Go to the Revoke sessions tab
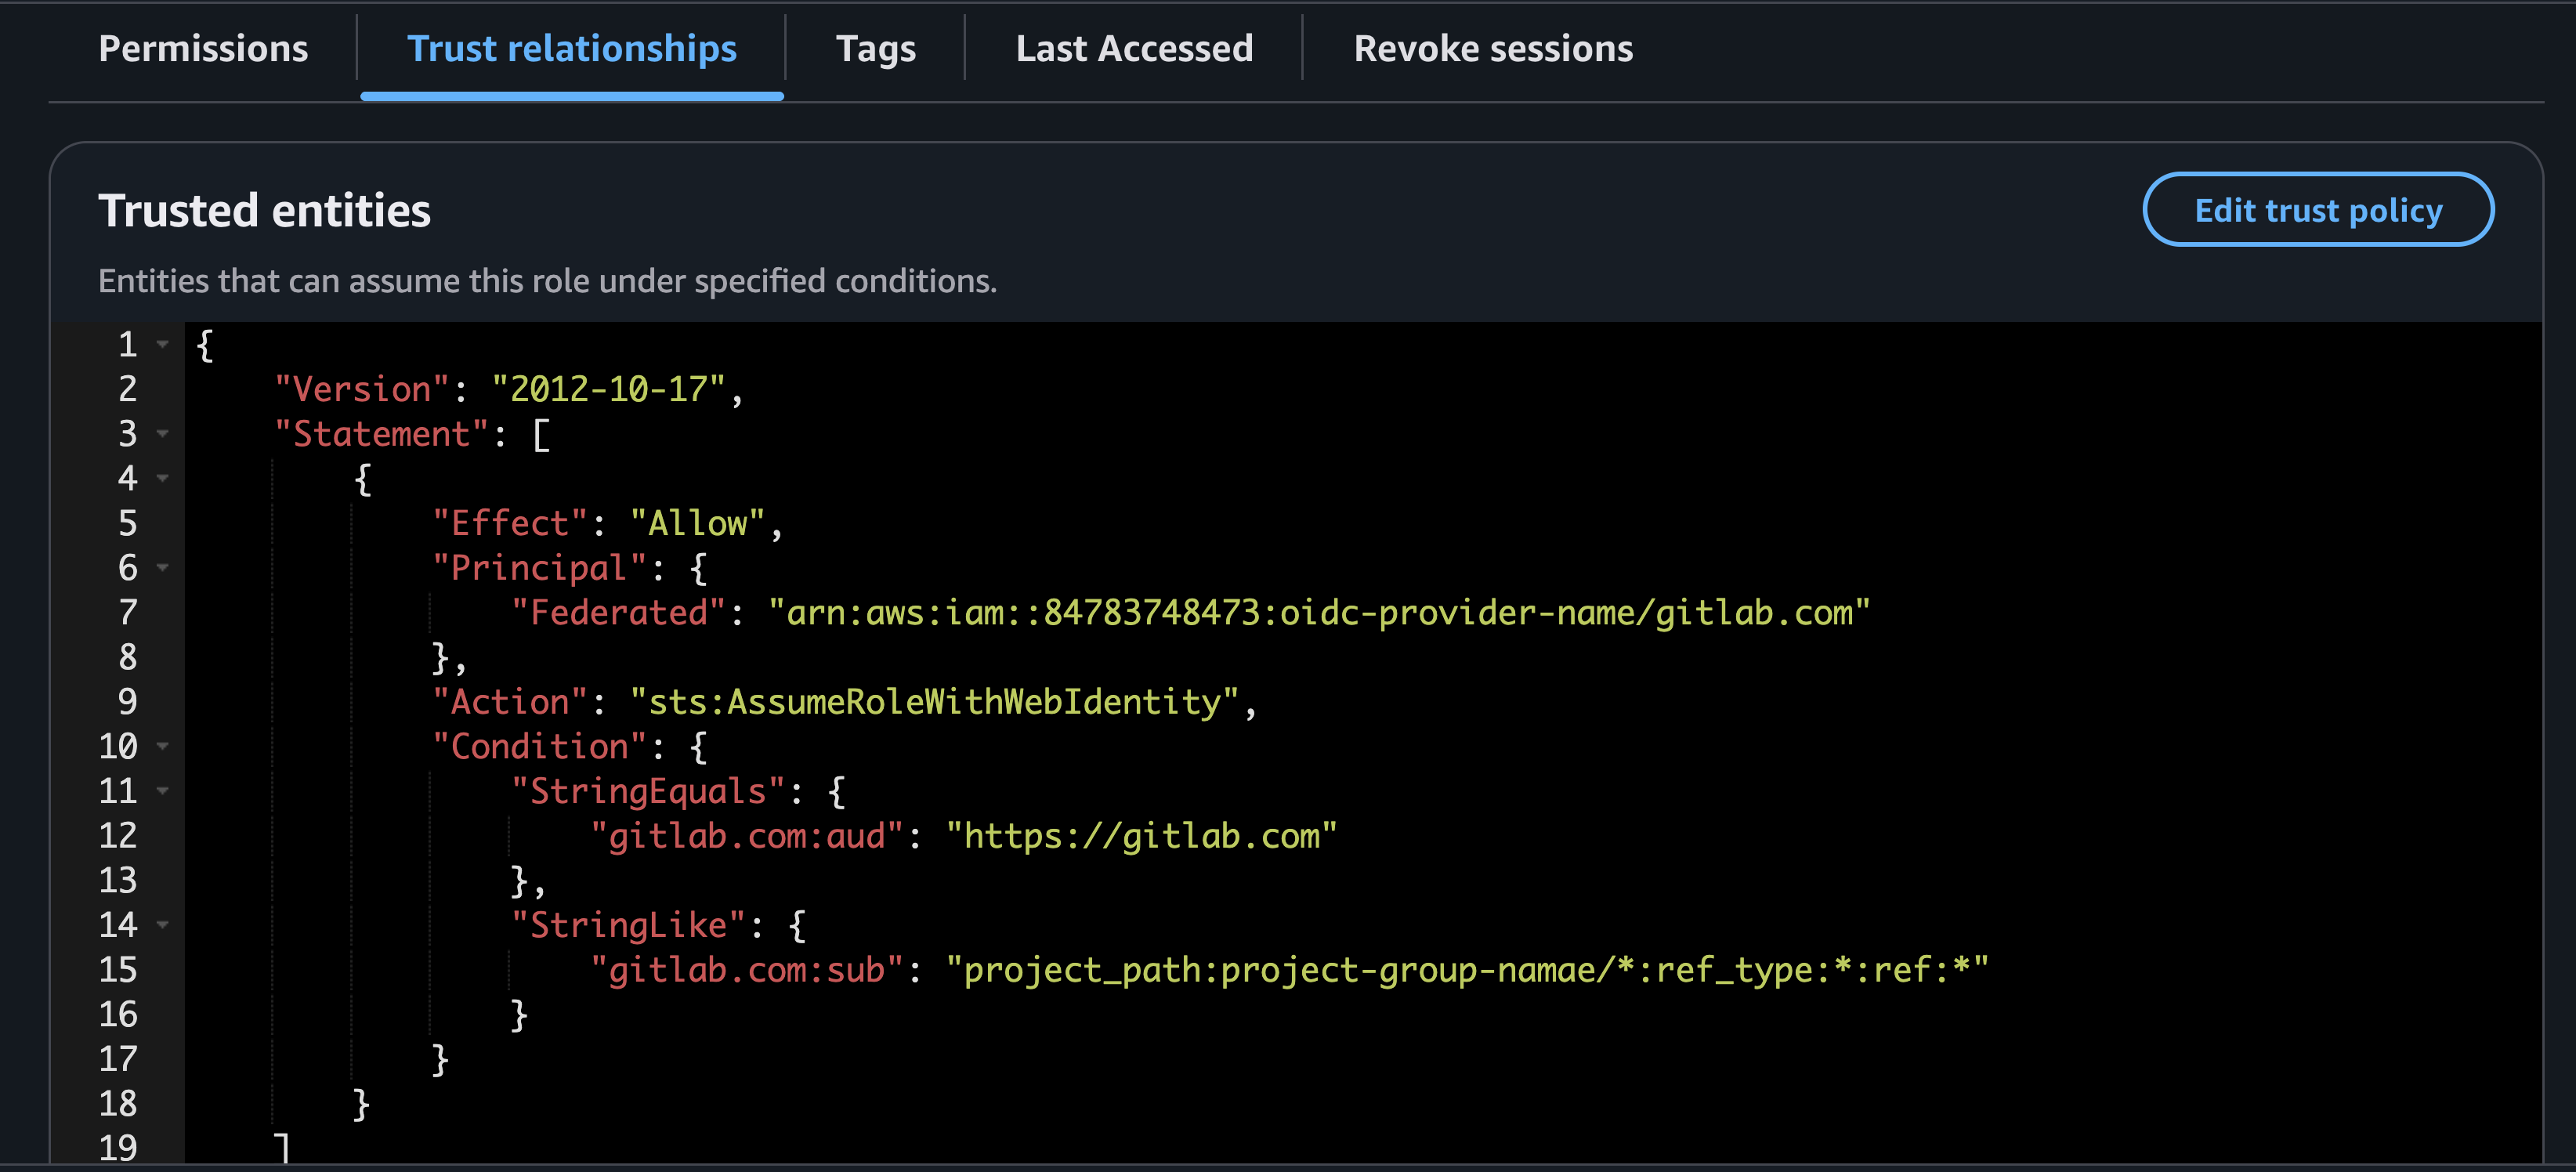The height and width of the screenshot is (1172, 2576). [x=1493, y=48]
